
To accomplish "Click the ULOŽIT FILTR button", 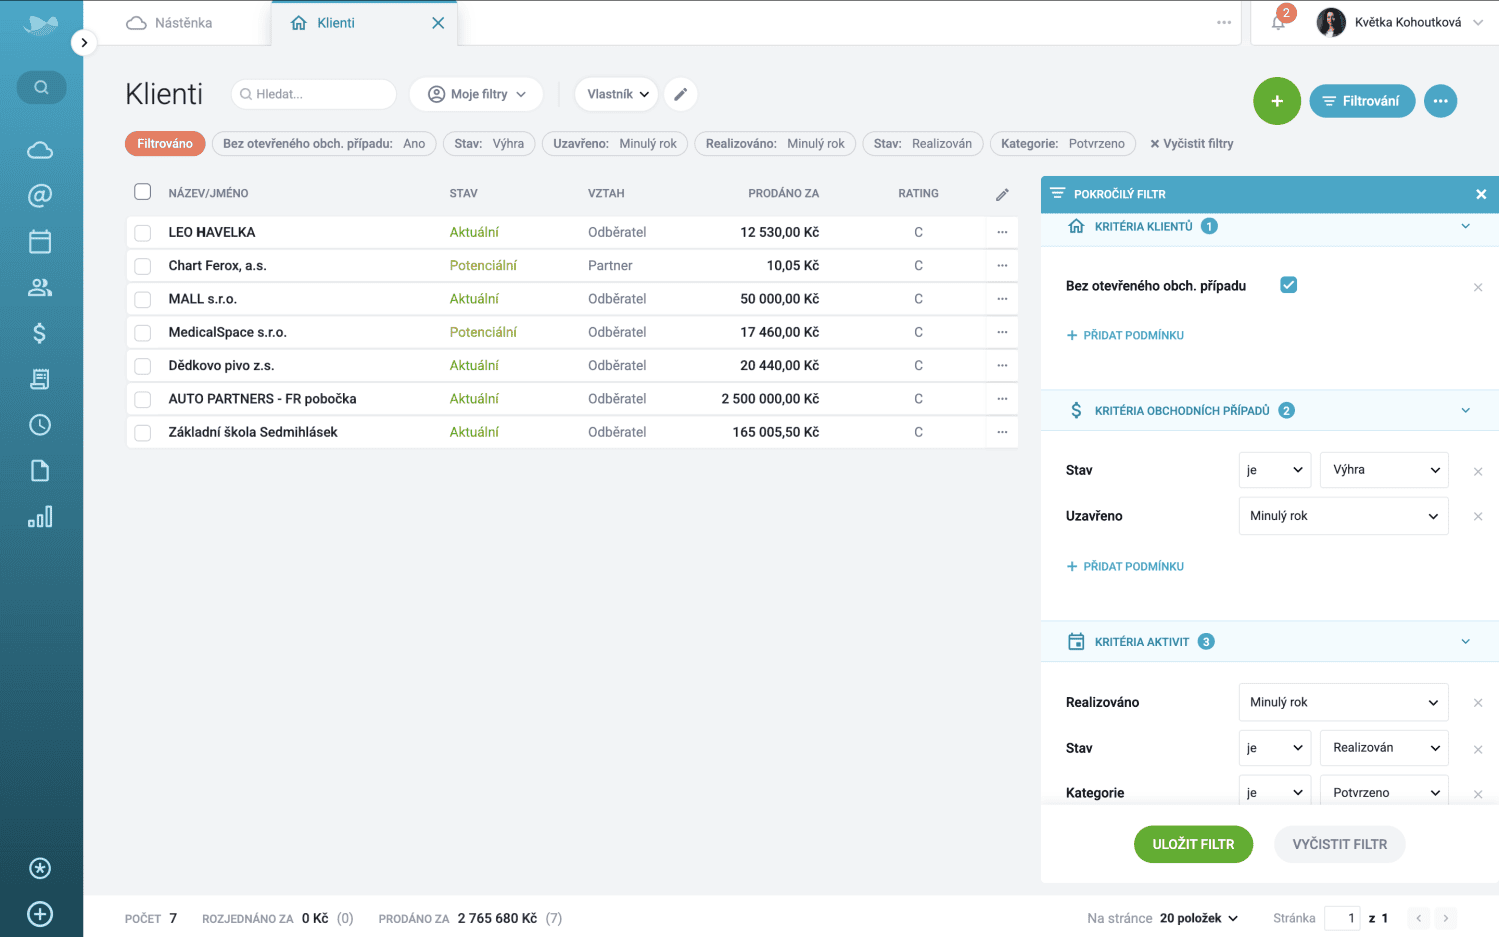I will pos(1192,844).
